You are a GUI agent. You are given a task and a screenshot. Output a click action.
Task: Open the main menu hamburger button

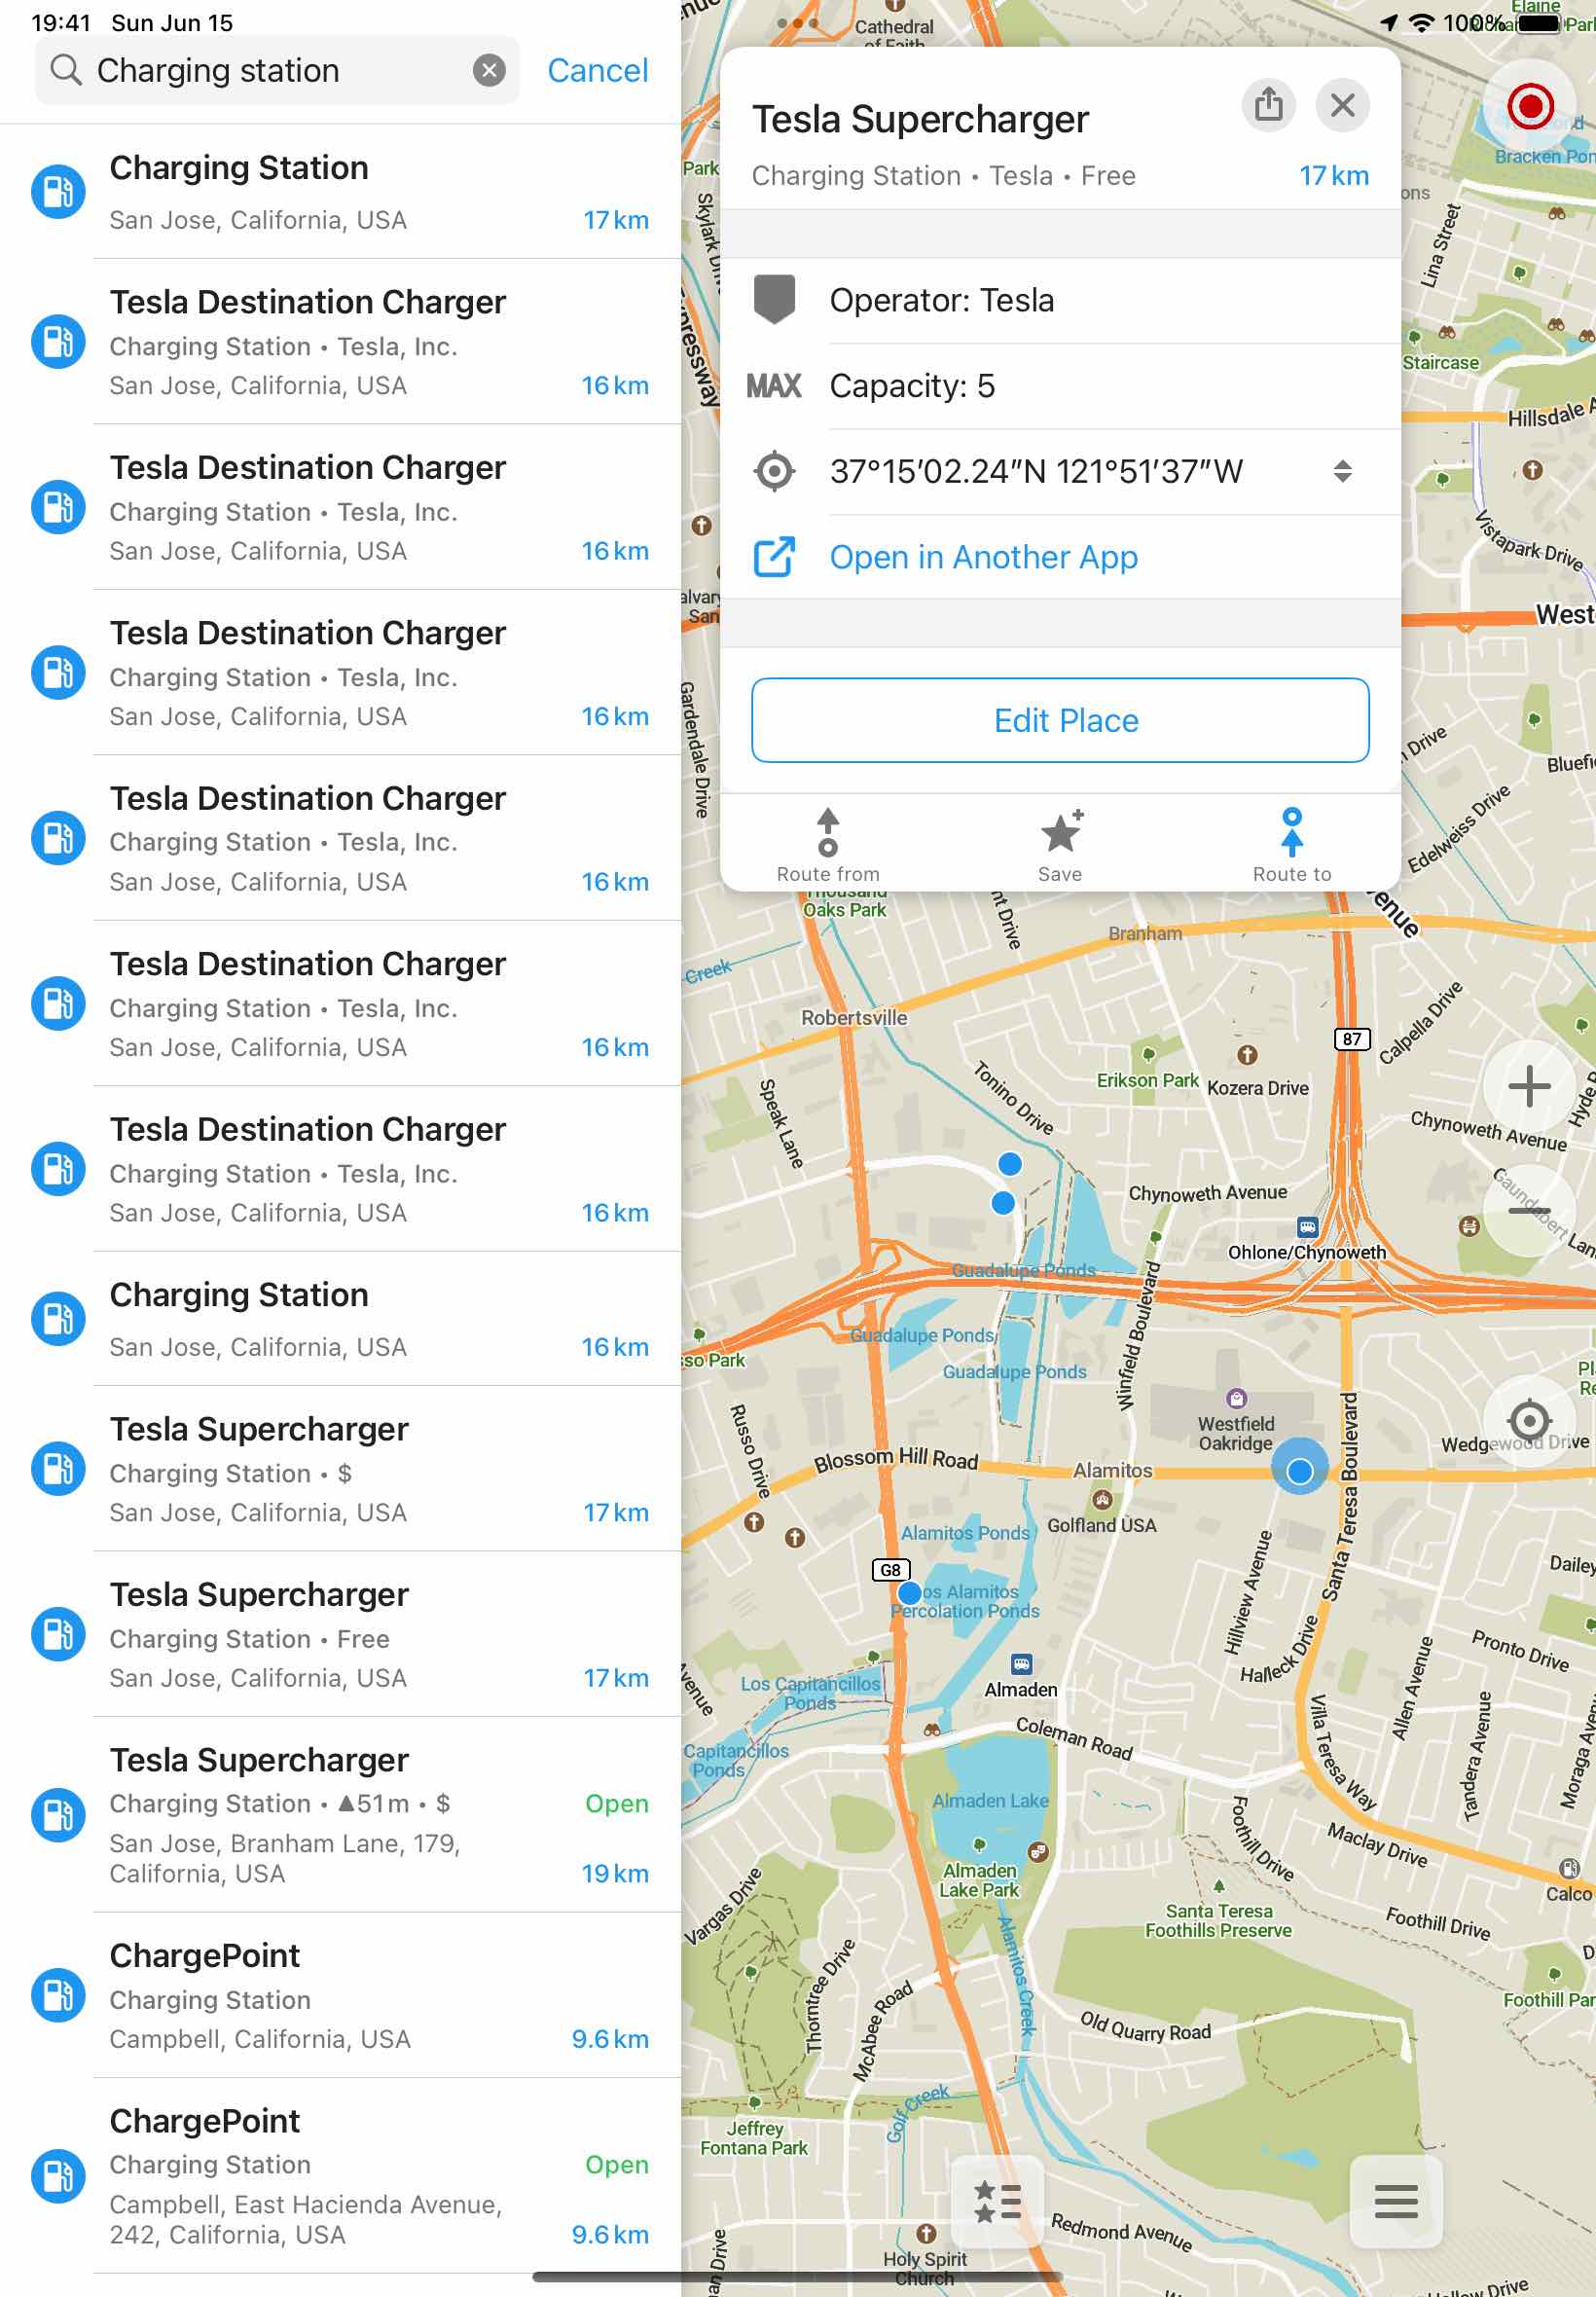(x=1395, y=2201)
